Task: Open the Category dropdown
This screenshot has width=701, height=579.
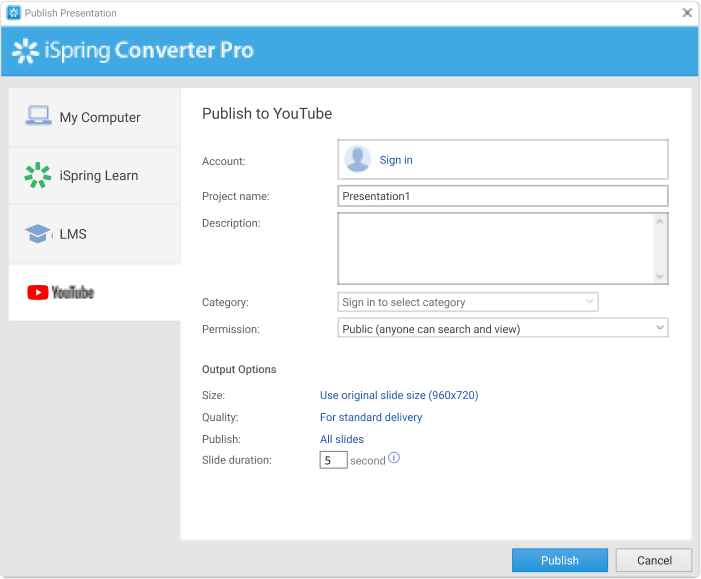Action: click(468, 302)
